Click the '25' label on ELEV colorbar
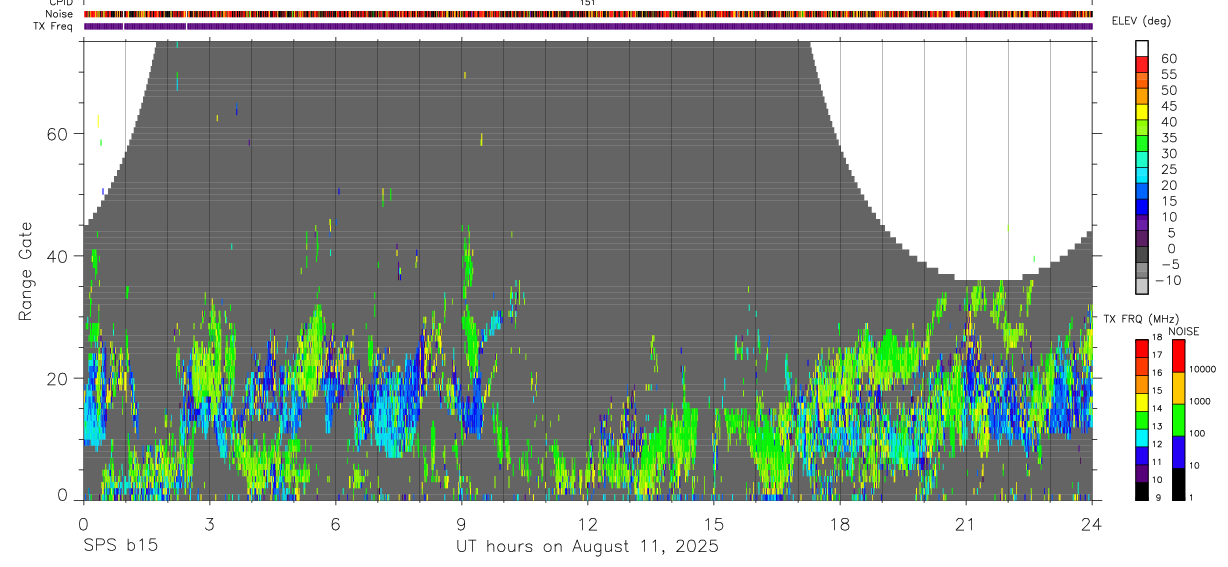Screen dimensions: 1228x567 point(1168,170)
